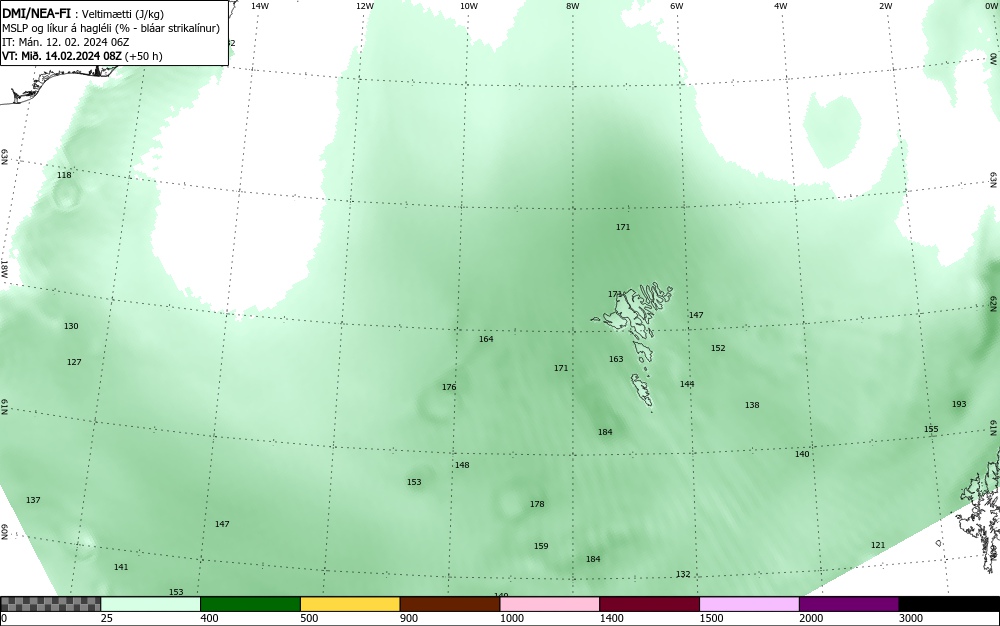Click the map value '121'

[878, 546]
